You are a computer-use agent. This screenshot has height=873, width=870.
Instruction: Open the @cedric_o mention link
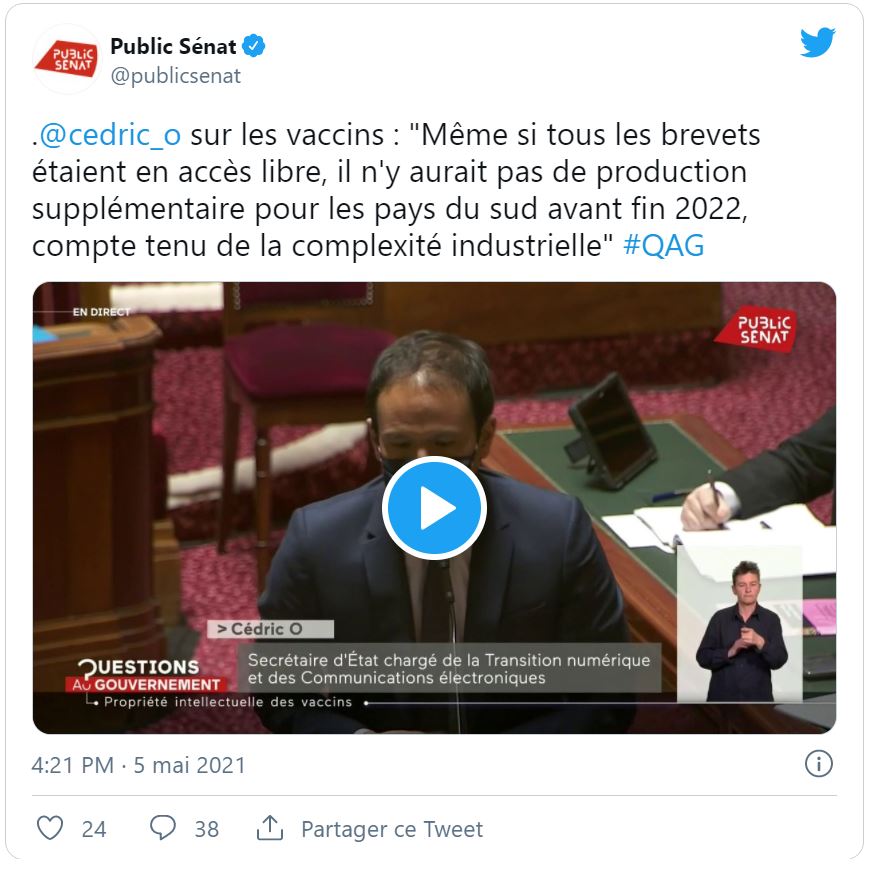point(110,135)
